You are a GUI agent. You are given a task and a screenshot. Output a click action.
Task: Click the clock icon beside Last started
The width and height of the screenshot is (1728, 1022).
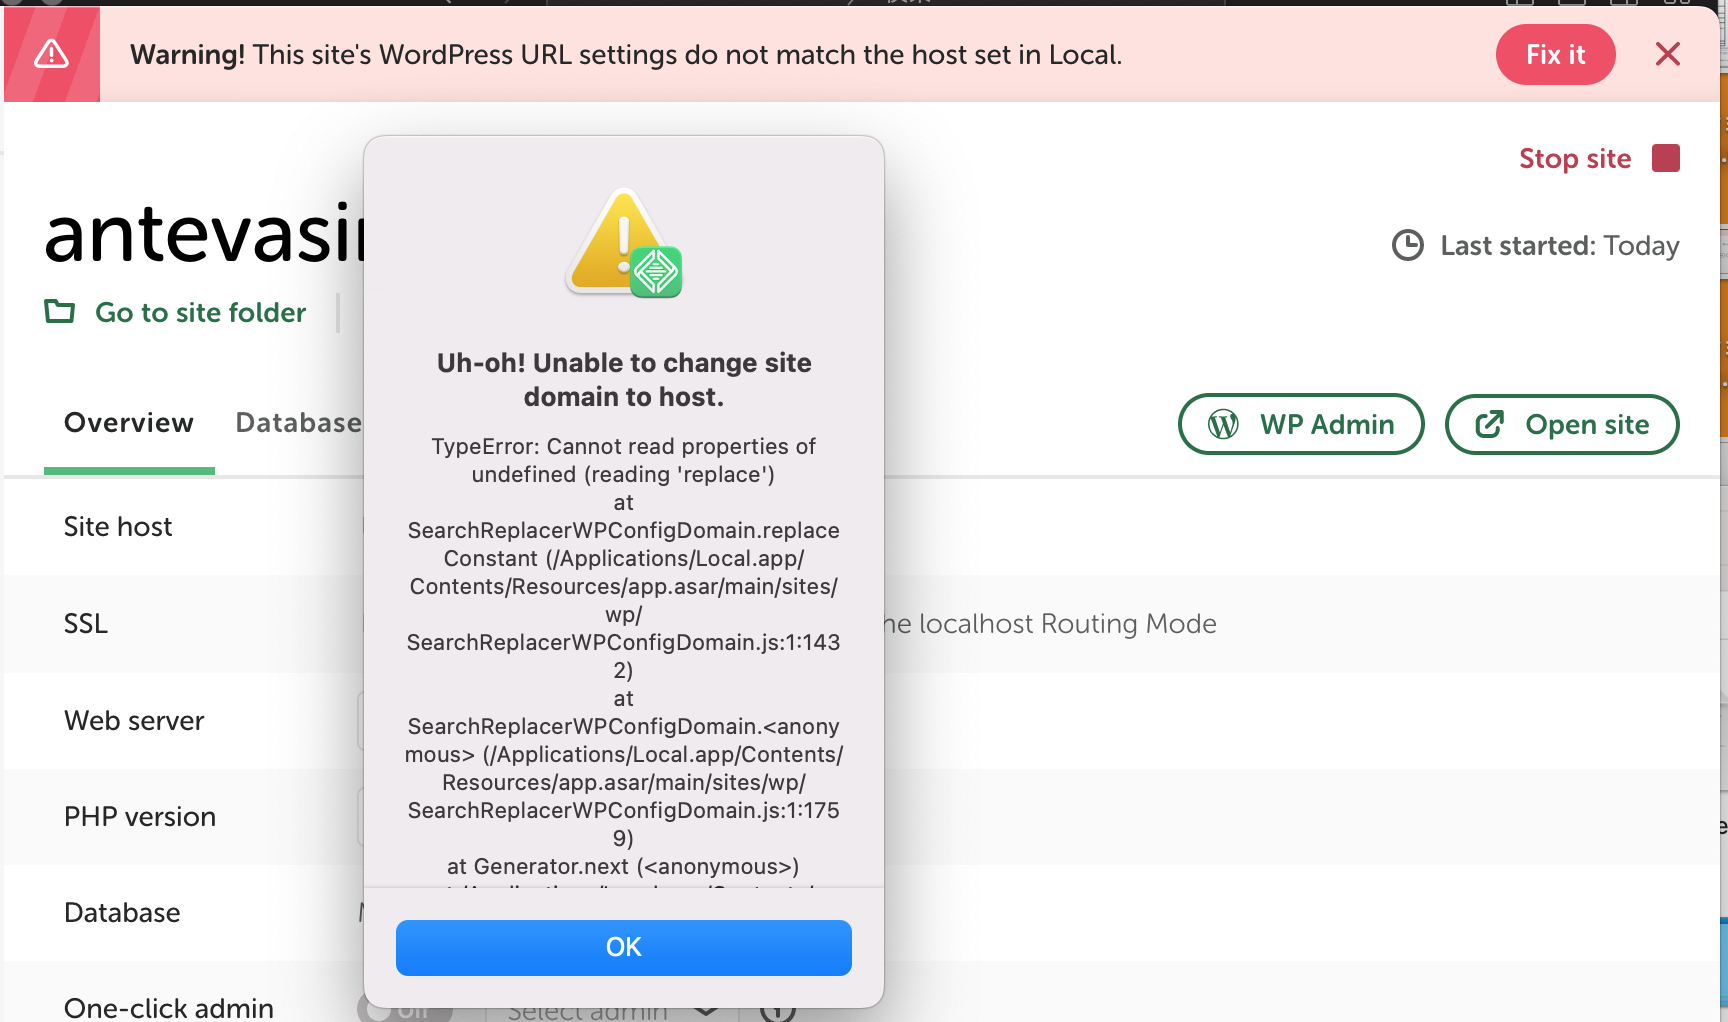tap(1407, 245)
